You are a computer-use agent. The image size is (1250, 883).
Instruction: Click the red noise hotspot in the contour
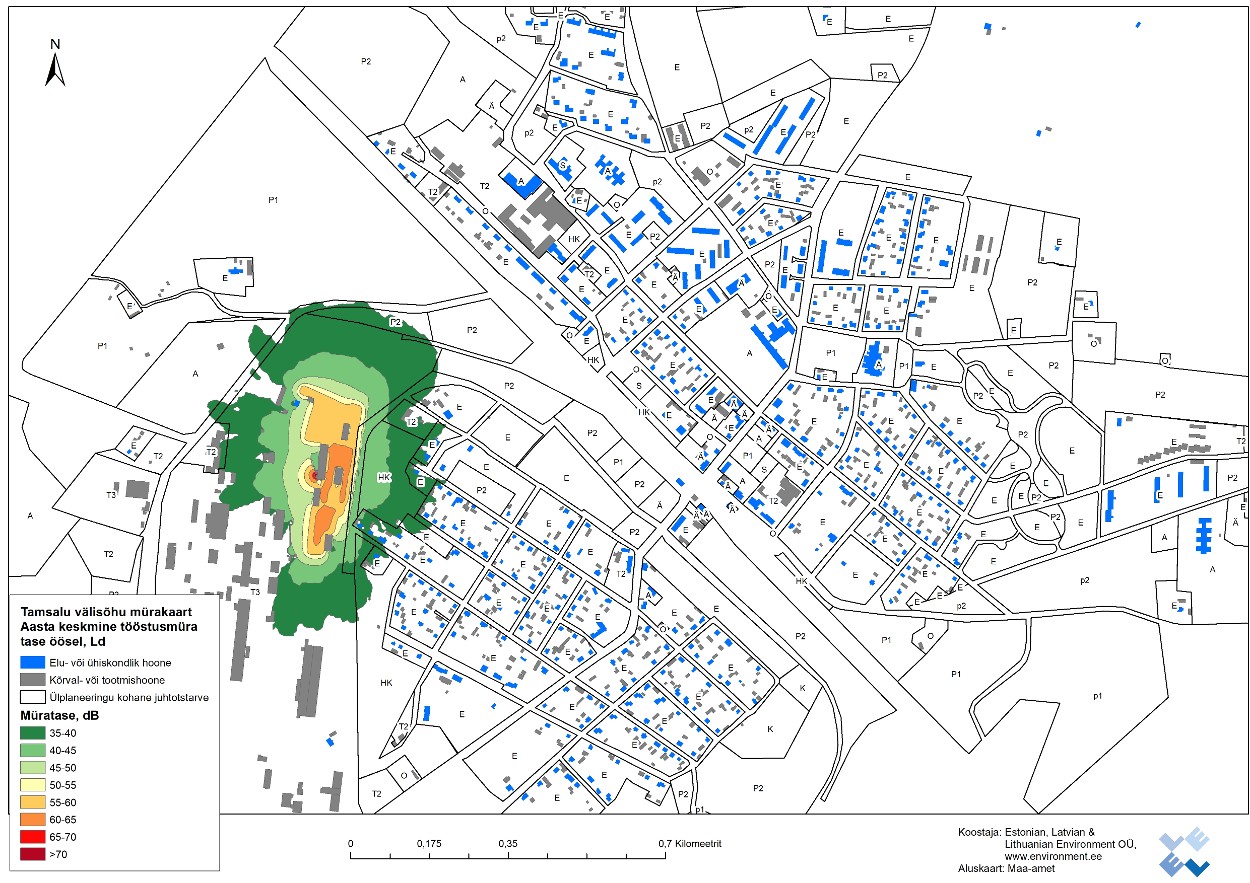tap(312, 475)
